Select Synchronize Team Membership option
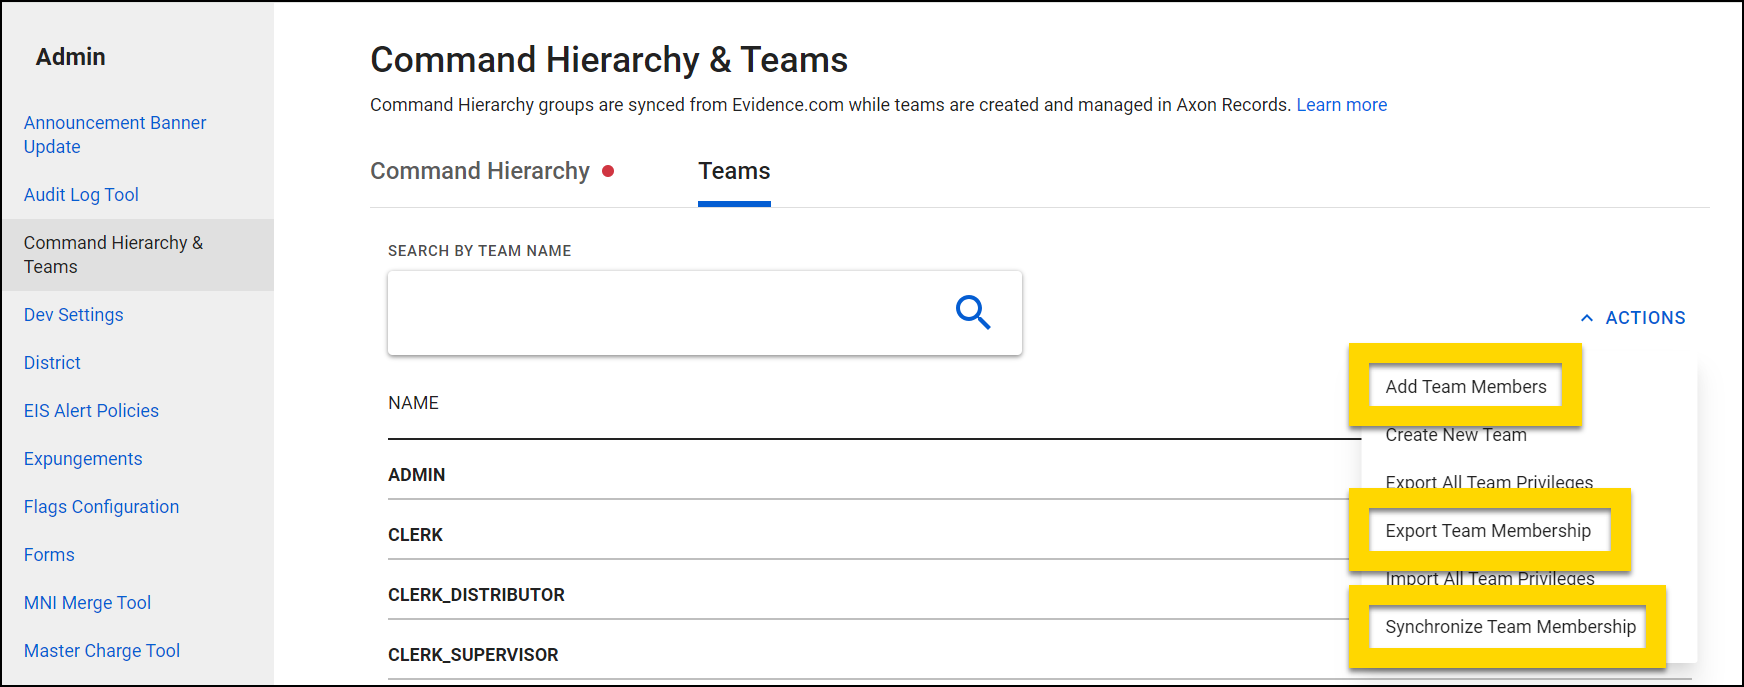The image size is (1744, 687). 1510,627
